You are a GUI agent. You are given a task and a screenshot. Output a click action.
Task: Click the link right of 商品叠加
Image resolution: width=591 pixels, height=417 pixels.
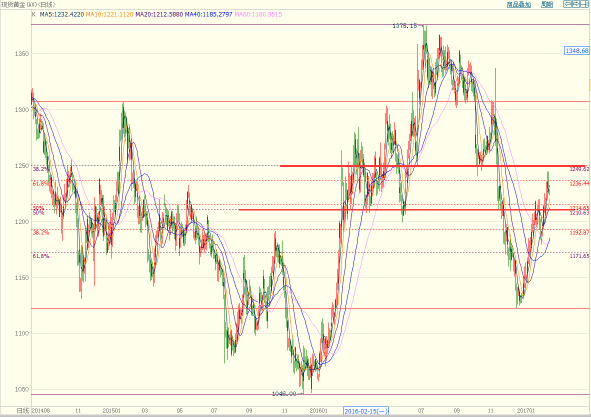click(547, 4)
